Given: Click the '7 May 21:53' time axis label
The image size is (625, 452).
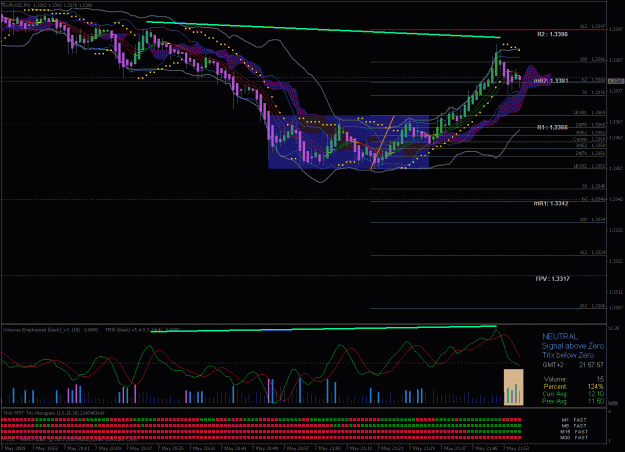Looking at the screenshot, I should click(516, 448).
